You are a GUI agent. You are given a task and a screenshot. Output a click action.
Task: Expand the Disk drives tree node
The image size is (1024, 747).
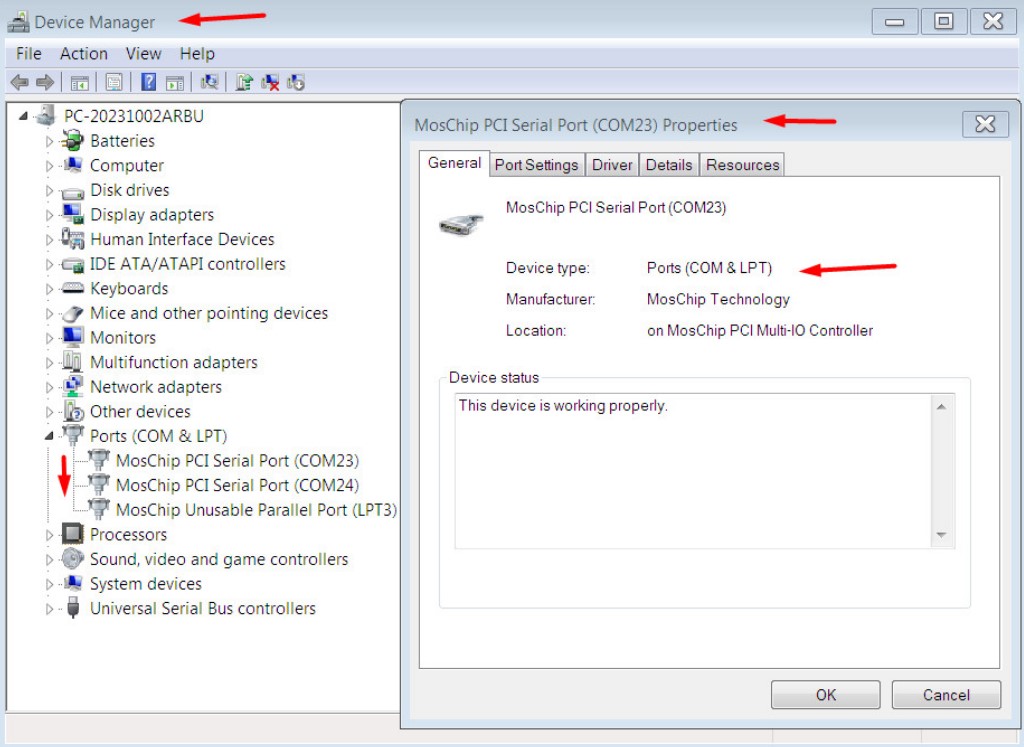click(x=49, y=191)
